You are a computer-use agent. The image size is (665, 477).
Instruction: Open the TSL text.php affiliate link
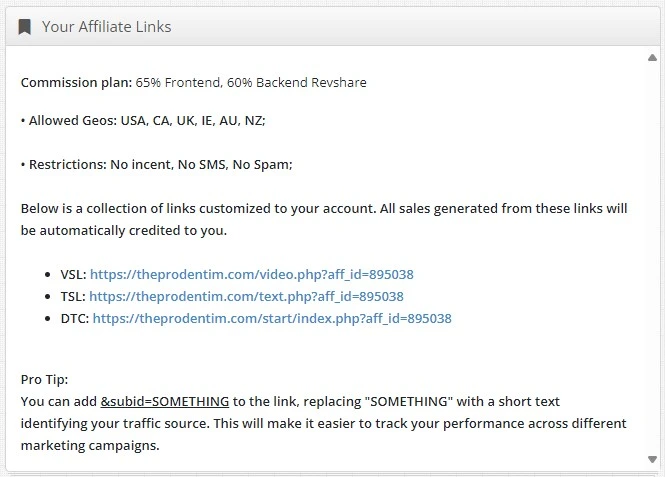point(246,296)
